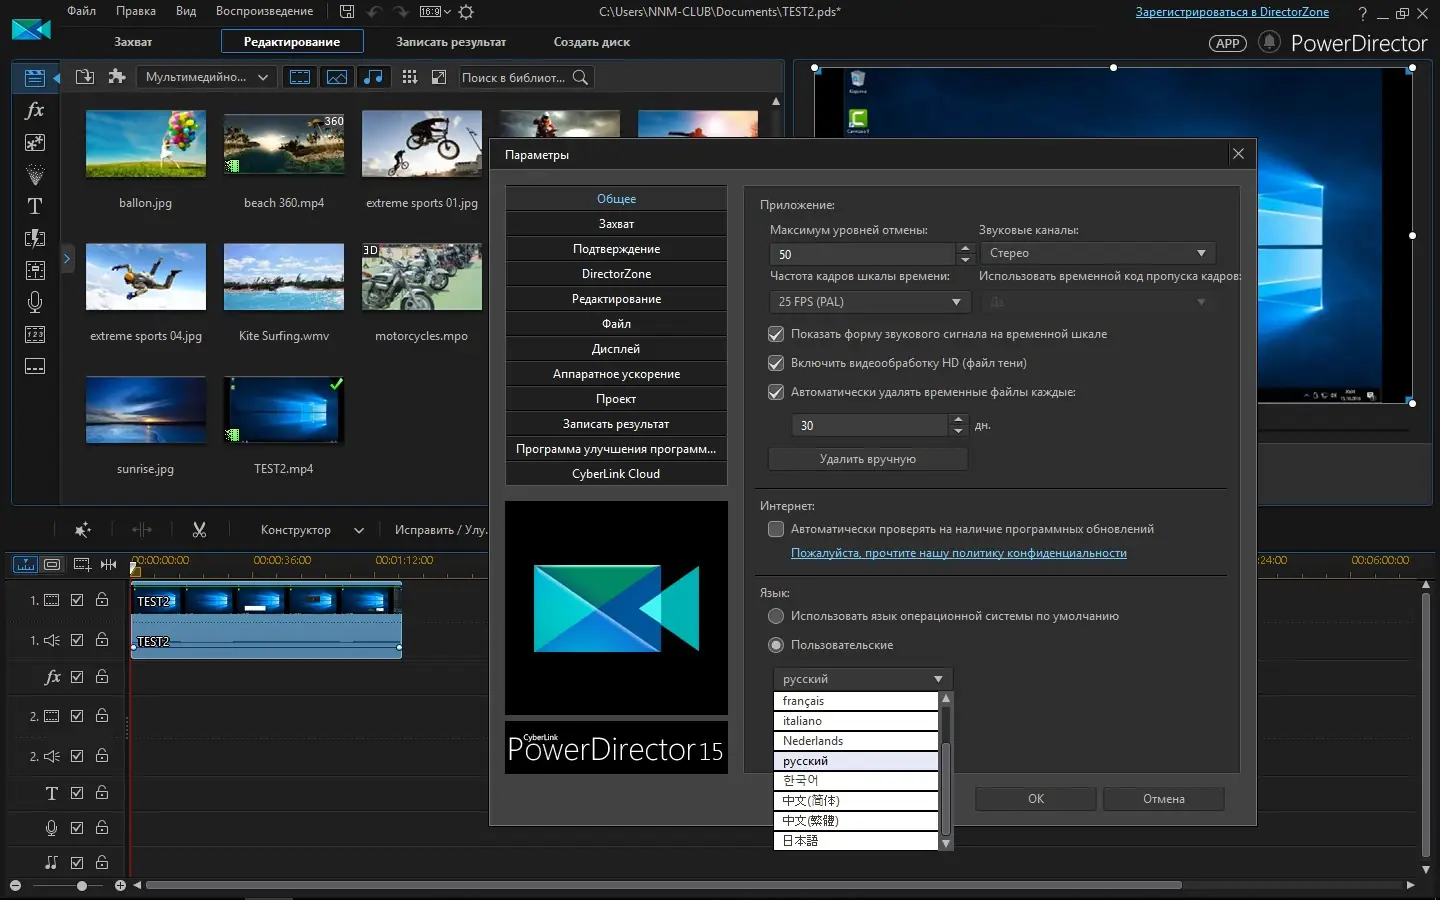The width and height of the screenshot is (1440, 900).
Task: Expand the 25 FPS (PAL) frame rate dropdown
Action: pyautogui.click(x=869, y=301)
